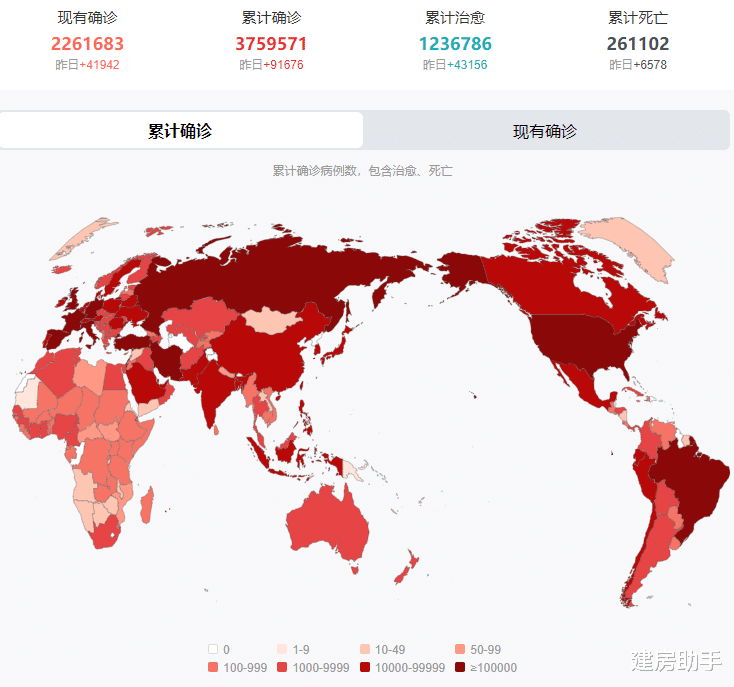Select Spain on the map

55,338
